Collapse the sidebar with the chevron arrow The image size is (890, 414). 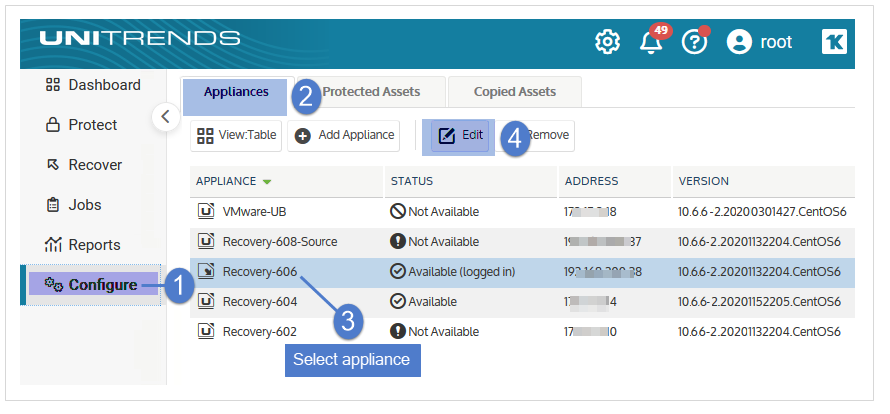pos(166,116)
